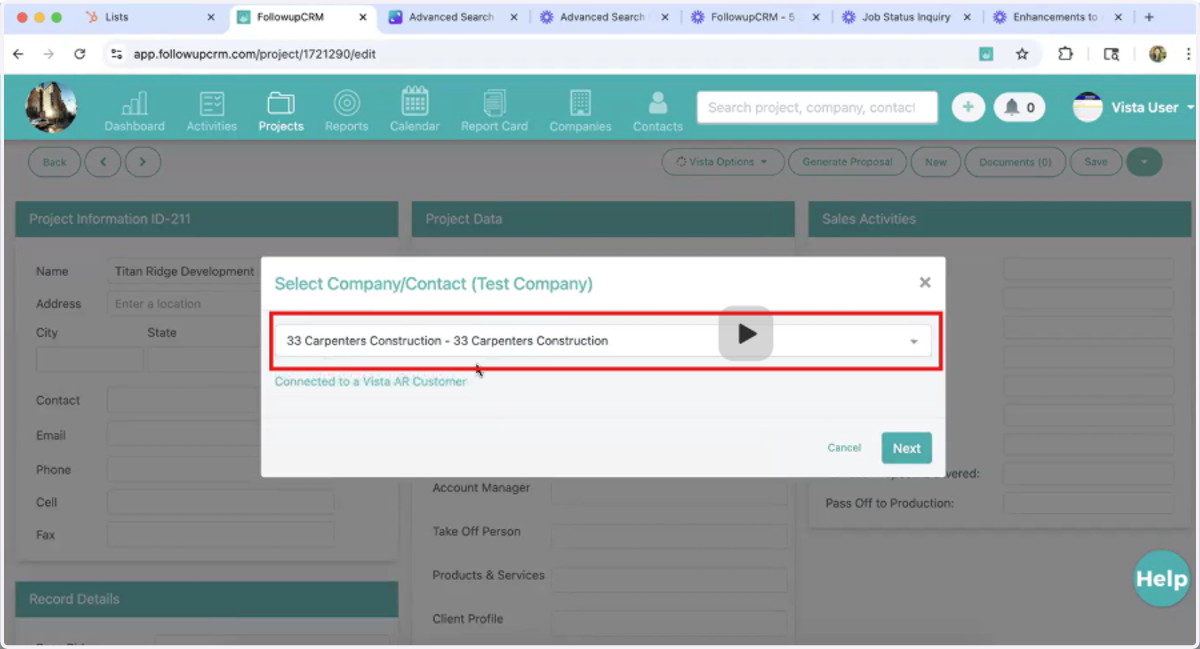
Task: Click the Back button
Action: click(x=54, y=162)
